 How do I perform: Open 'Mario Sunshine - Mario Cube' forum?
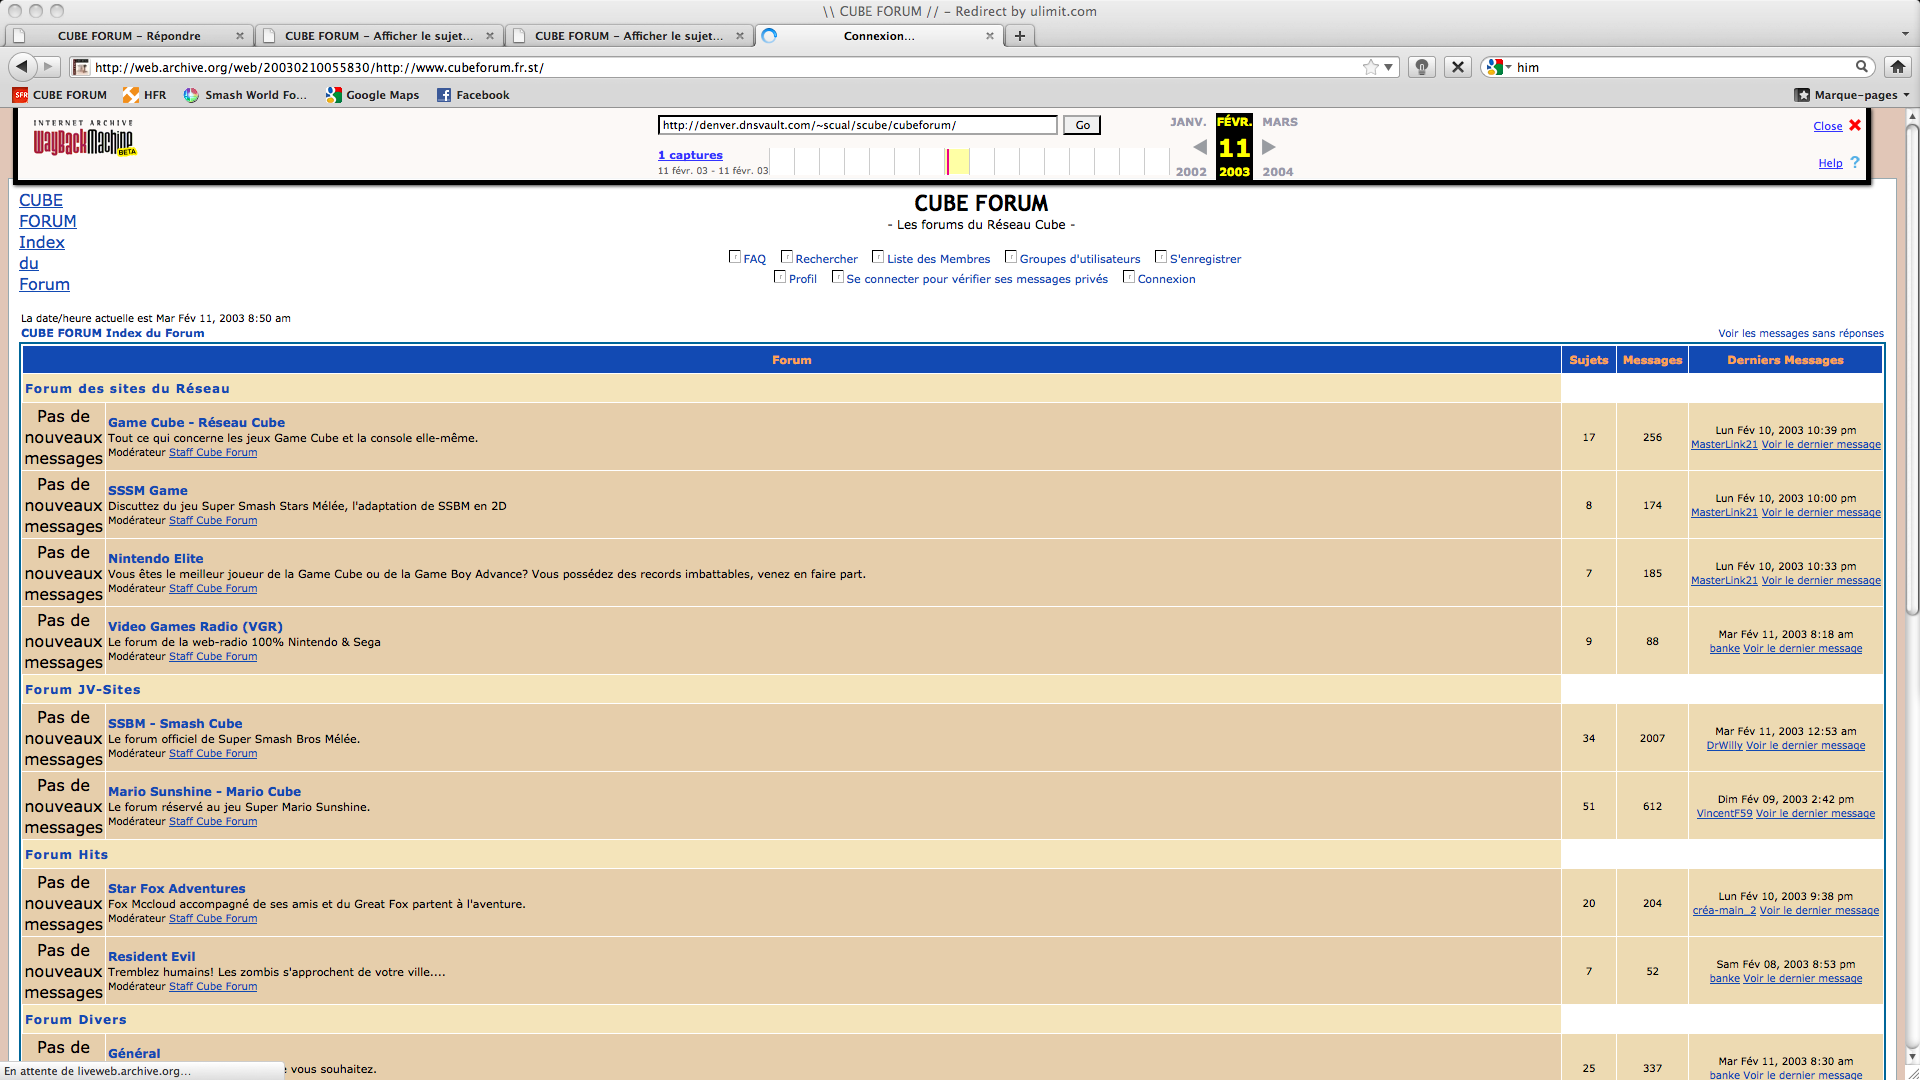point(205,791)
